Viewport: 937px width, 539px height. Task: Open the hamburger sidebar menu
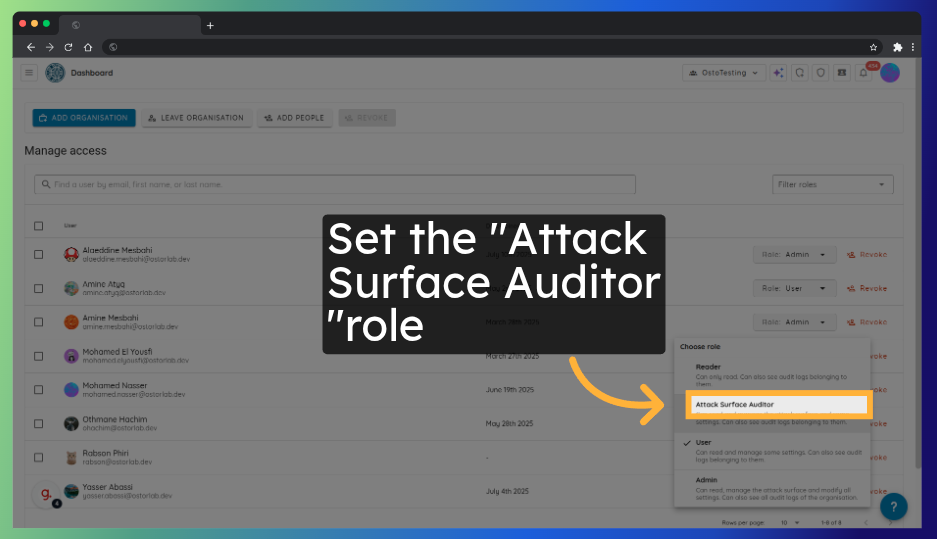click(29, 73)
